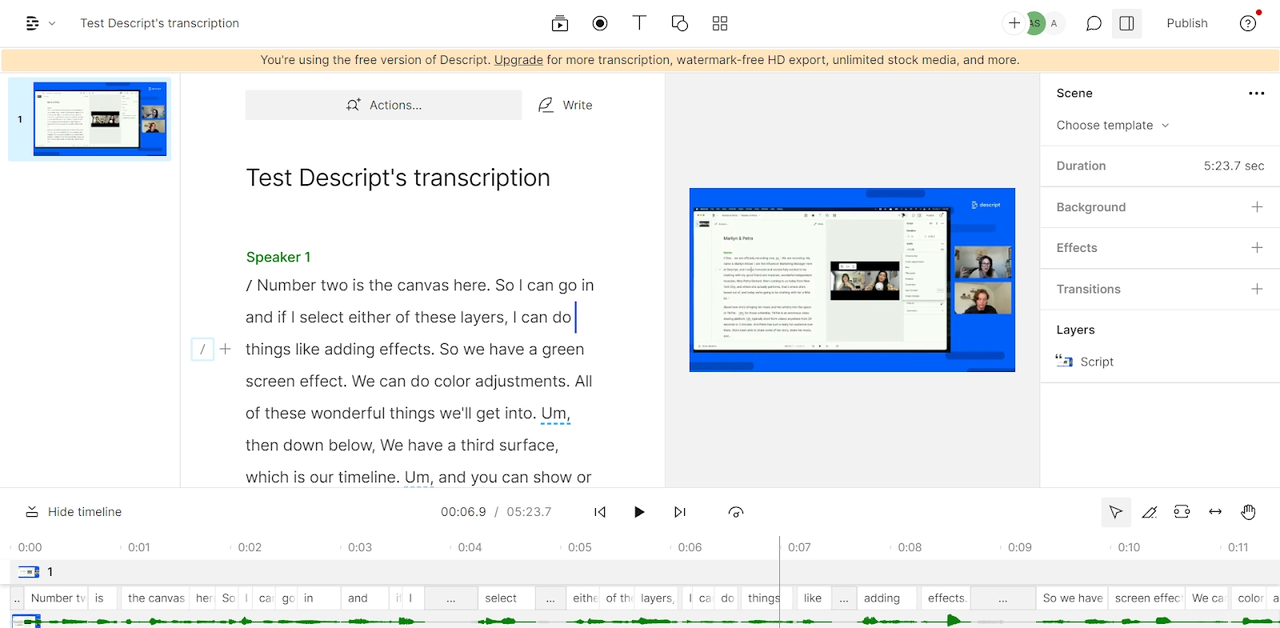Viewport: 1280px width, 628px height.
Task: Open the Choose template dropdown
Action: pyautogui.click(x=1111, y=125)
